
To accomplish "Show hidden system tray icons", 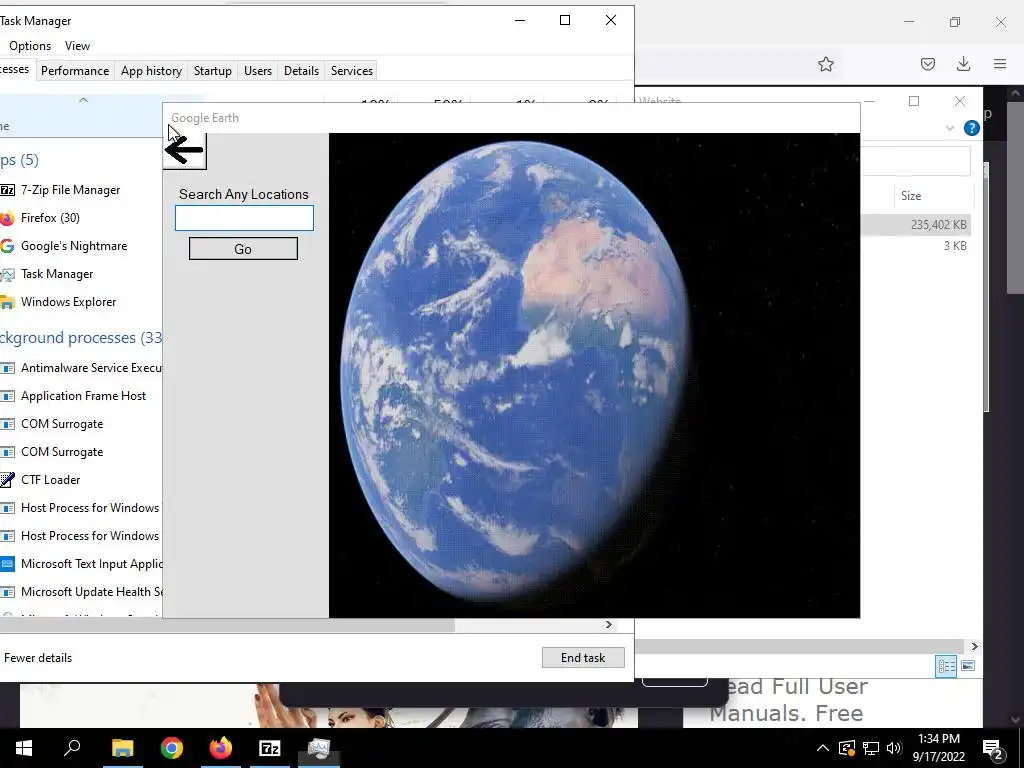I will (823, 748).
